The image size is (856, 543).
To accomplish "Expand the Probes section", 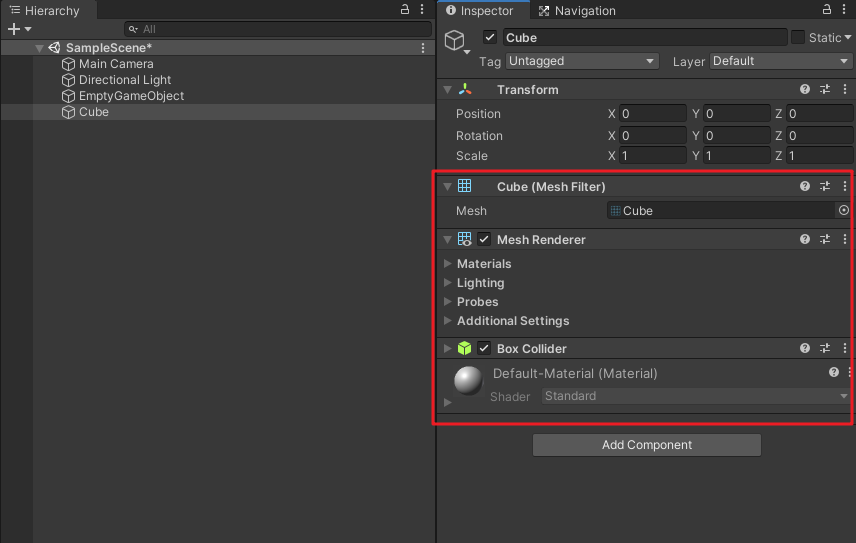I will 448,302.
